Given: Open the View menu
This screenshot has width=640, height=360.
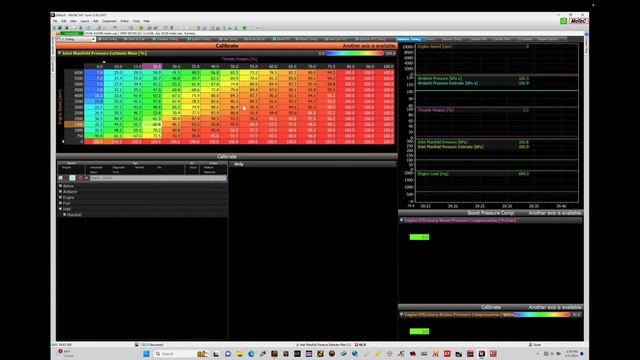Looking at the screenshot, I should (73, 21).
